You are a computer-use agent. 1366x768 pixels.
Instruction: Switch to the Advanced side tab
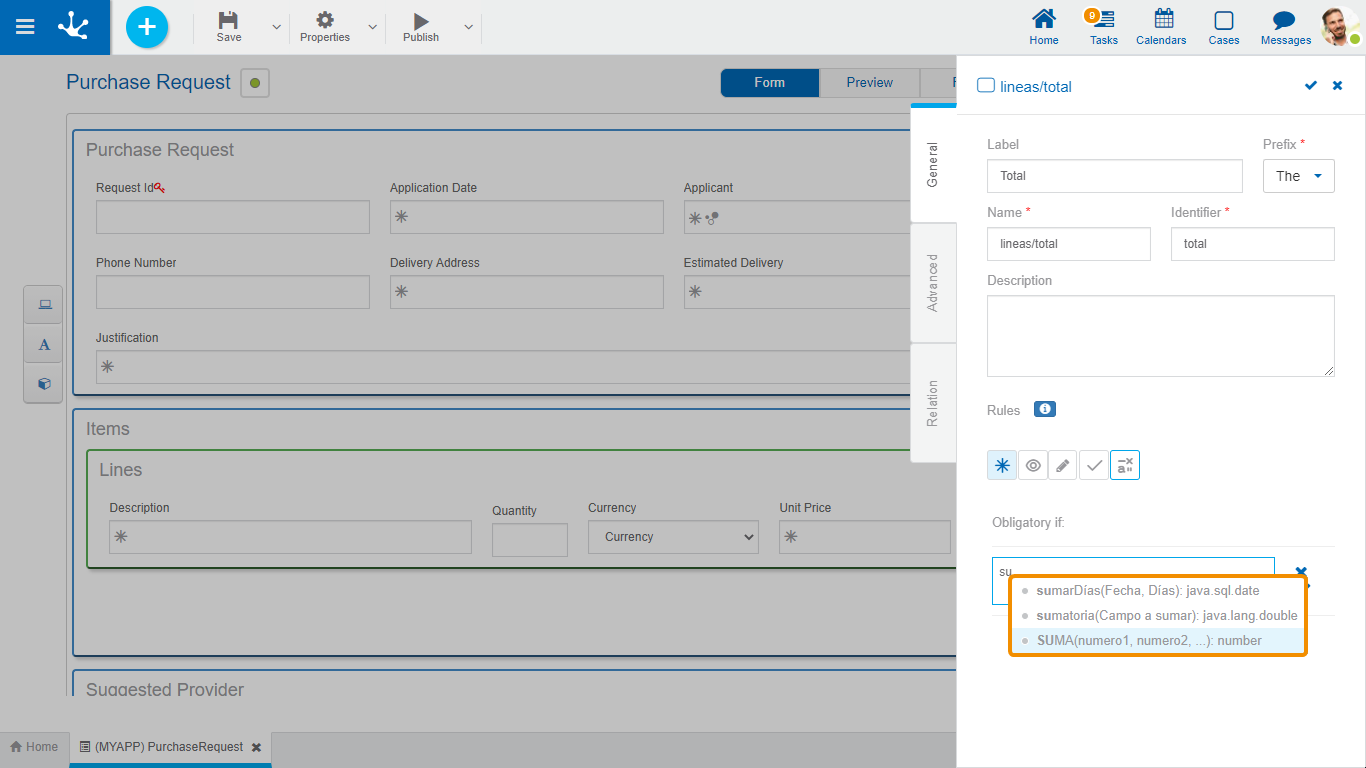(x=933, y=283)
